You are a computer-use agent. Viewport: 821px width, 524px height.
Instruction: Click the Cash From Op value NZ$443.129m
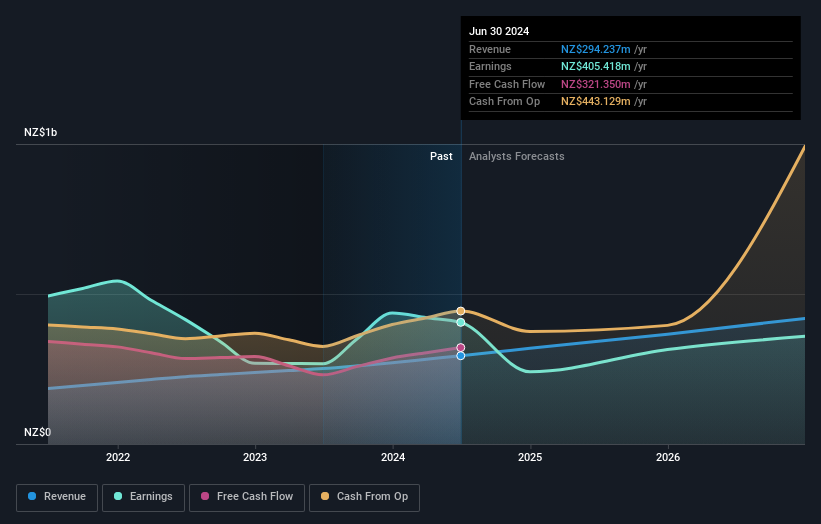pyautogui.click(x=596, y=102)
